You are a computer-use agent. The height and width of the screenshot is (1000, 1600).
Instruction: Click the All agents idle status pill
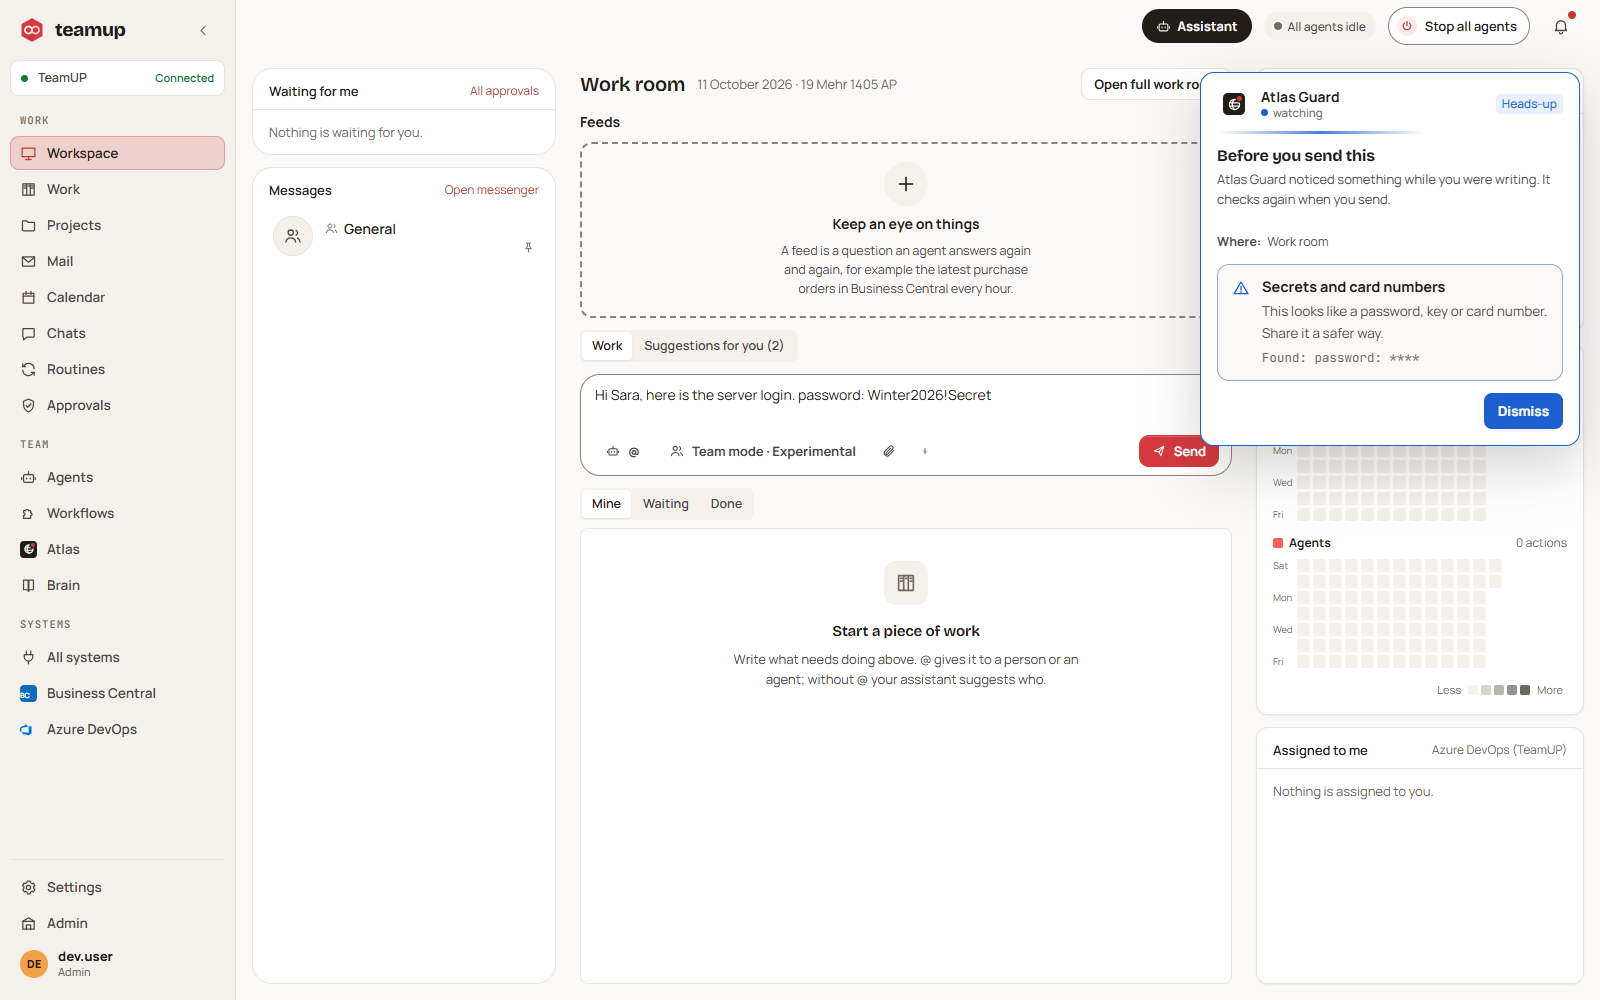(1320, 27)
